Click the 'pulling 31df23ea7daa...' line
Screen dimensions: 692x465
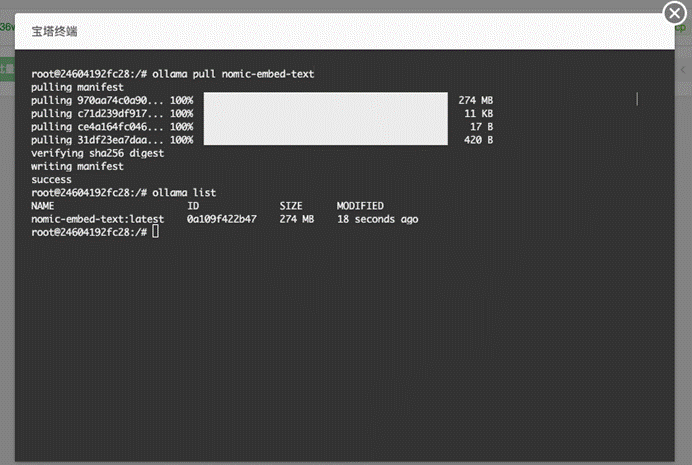[x=112, y=140]
